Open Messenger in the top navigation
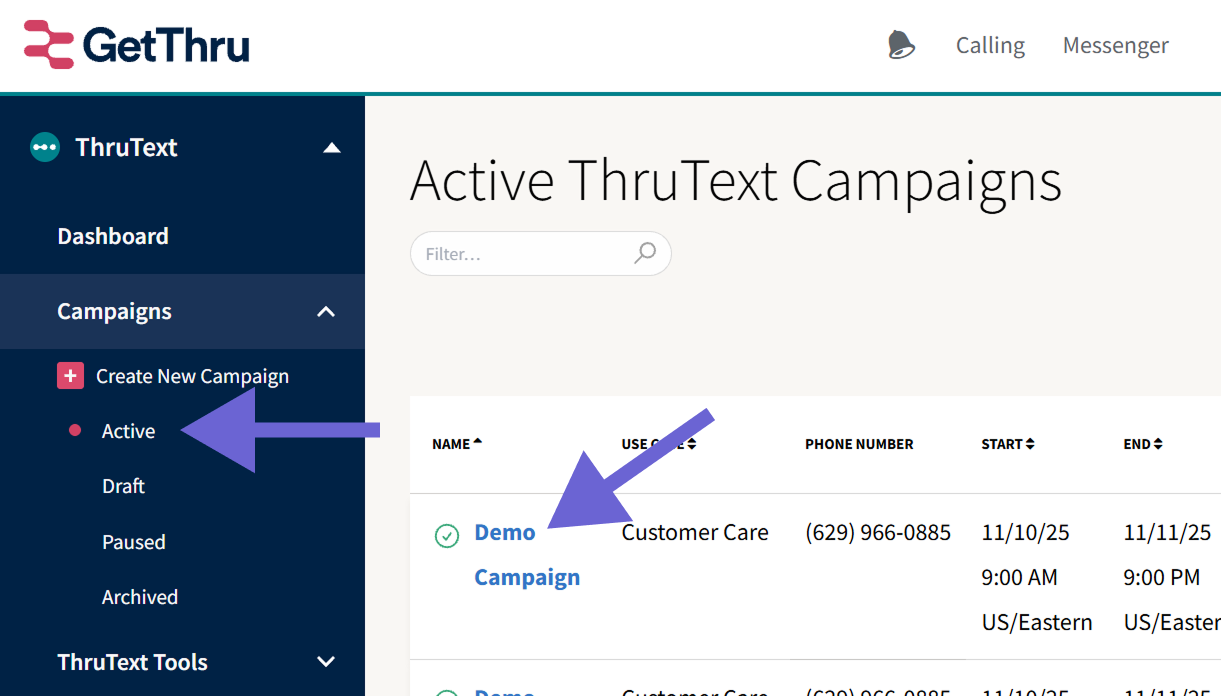 pos(1115,45)
